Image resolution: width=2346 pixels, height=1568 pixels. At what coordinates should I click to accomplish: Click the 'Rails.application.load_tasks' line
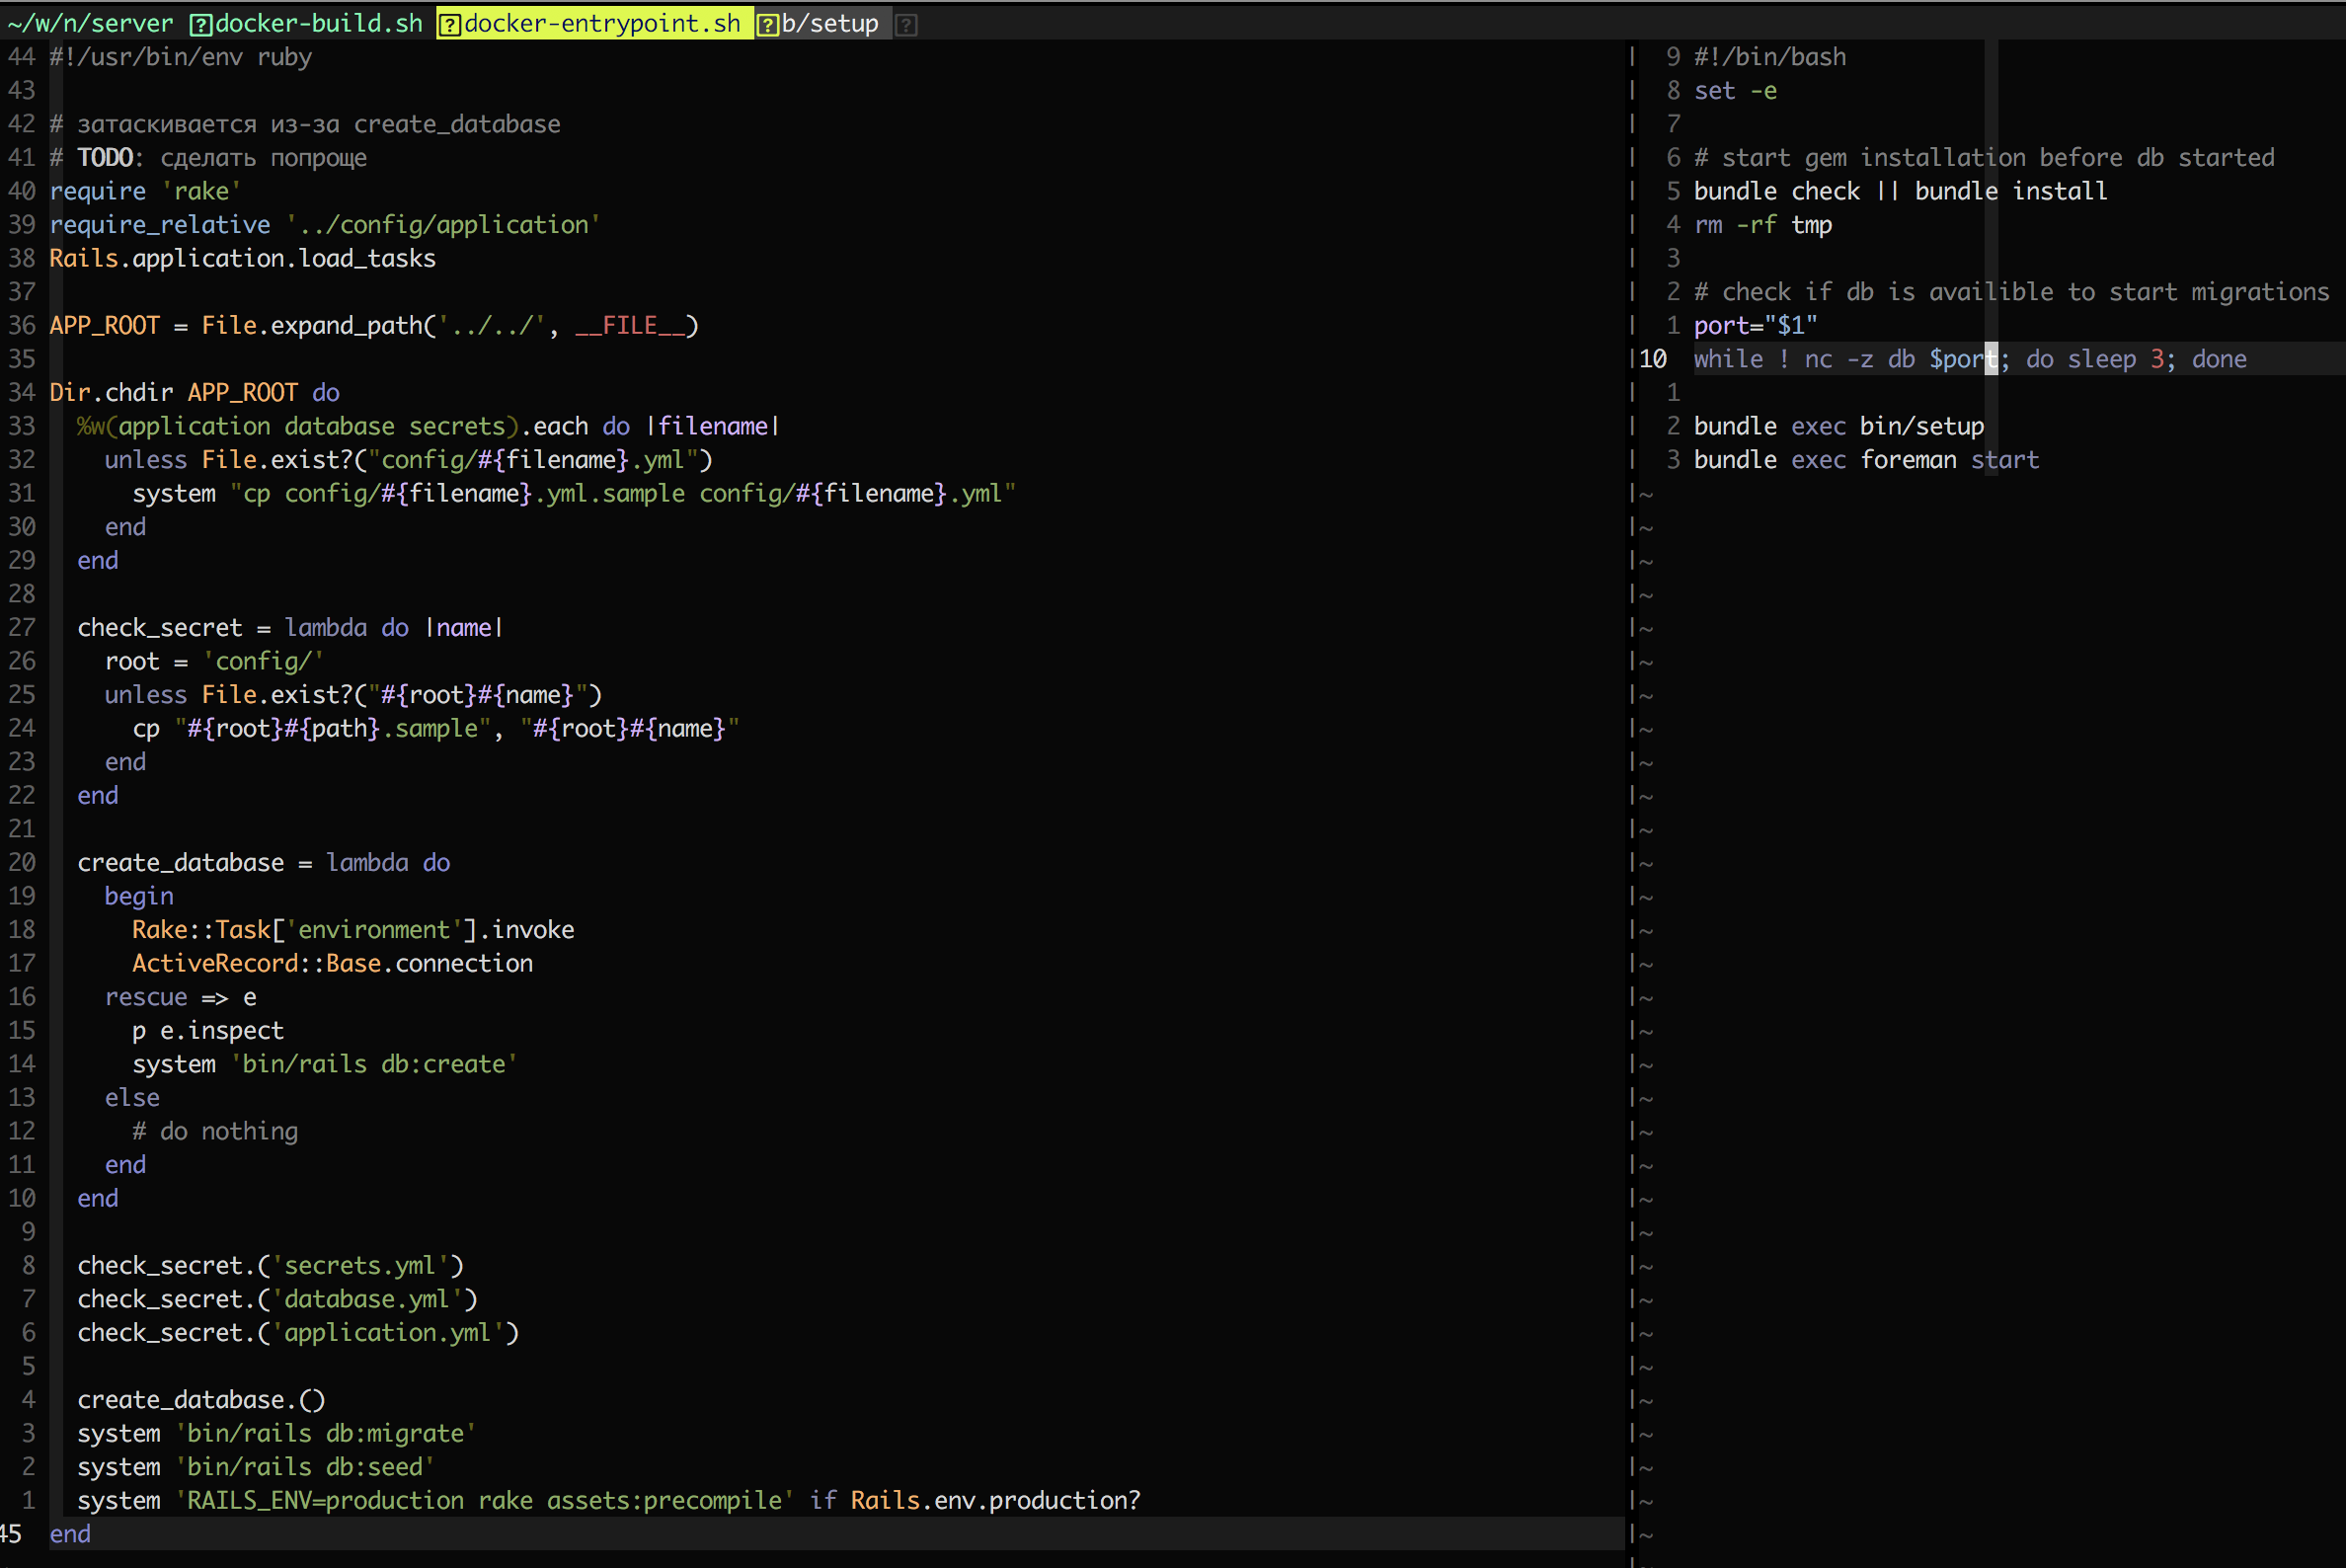242,259
